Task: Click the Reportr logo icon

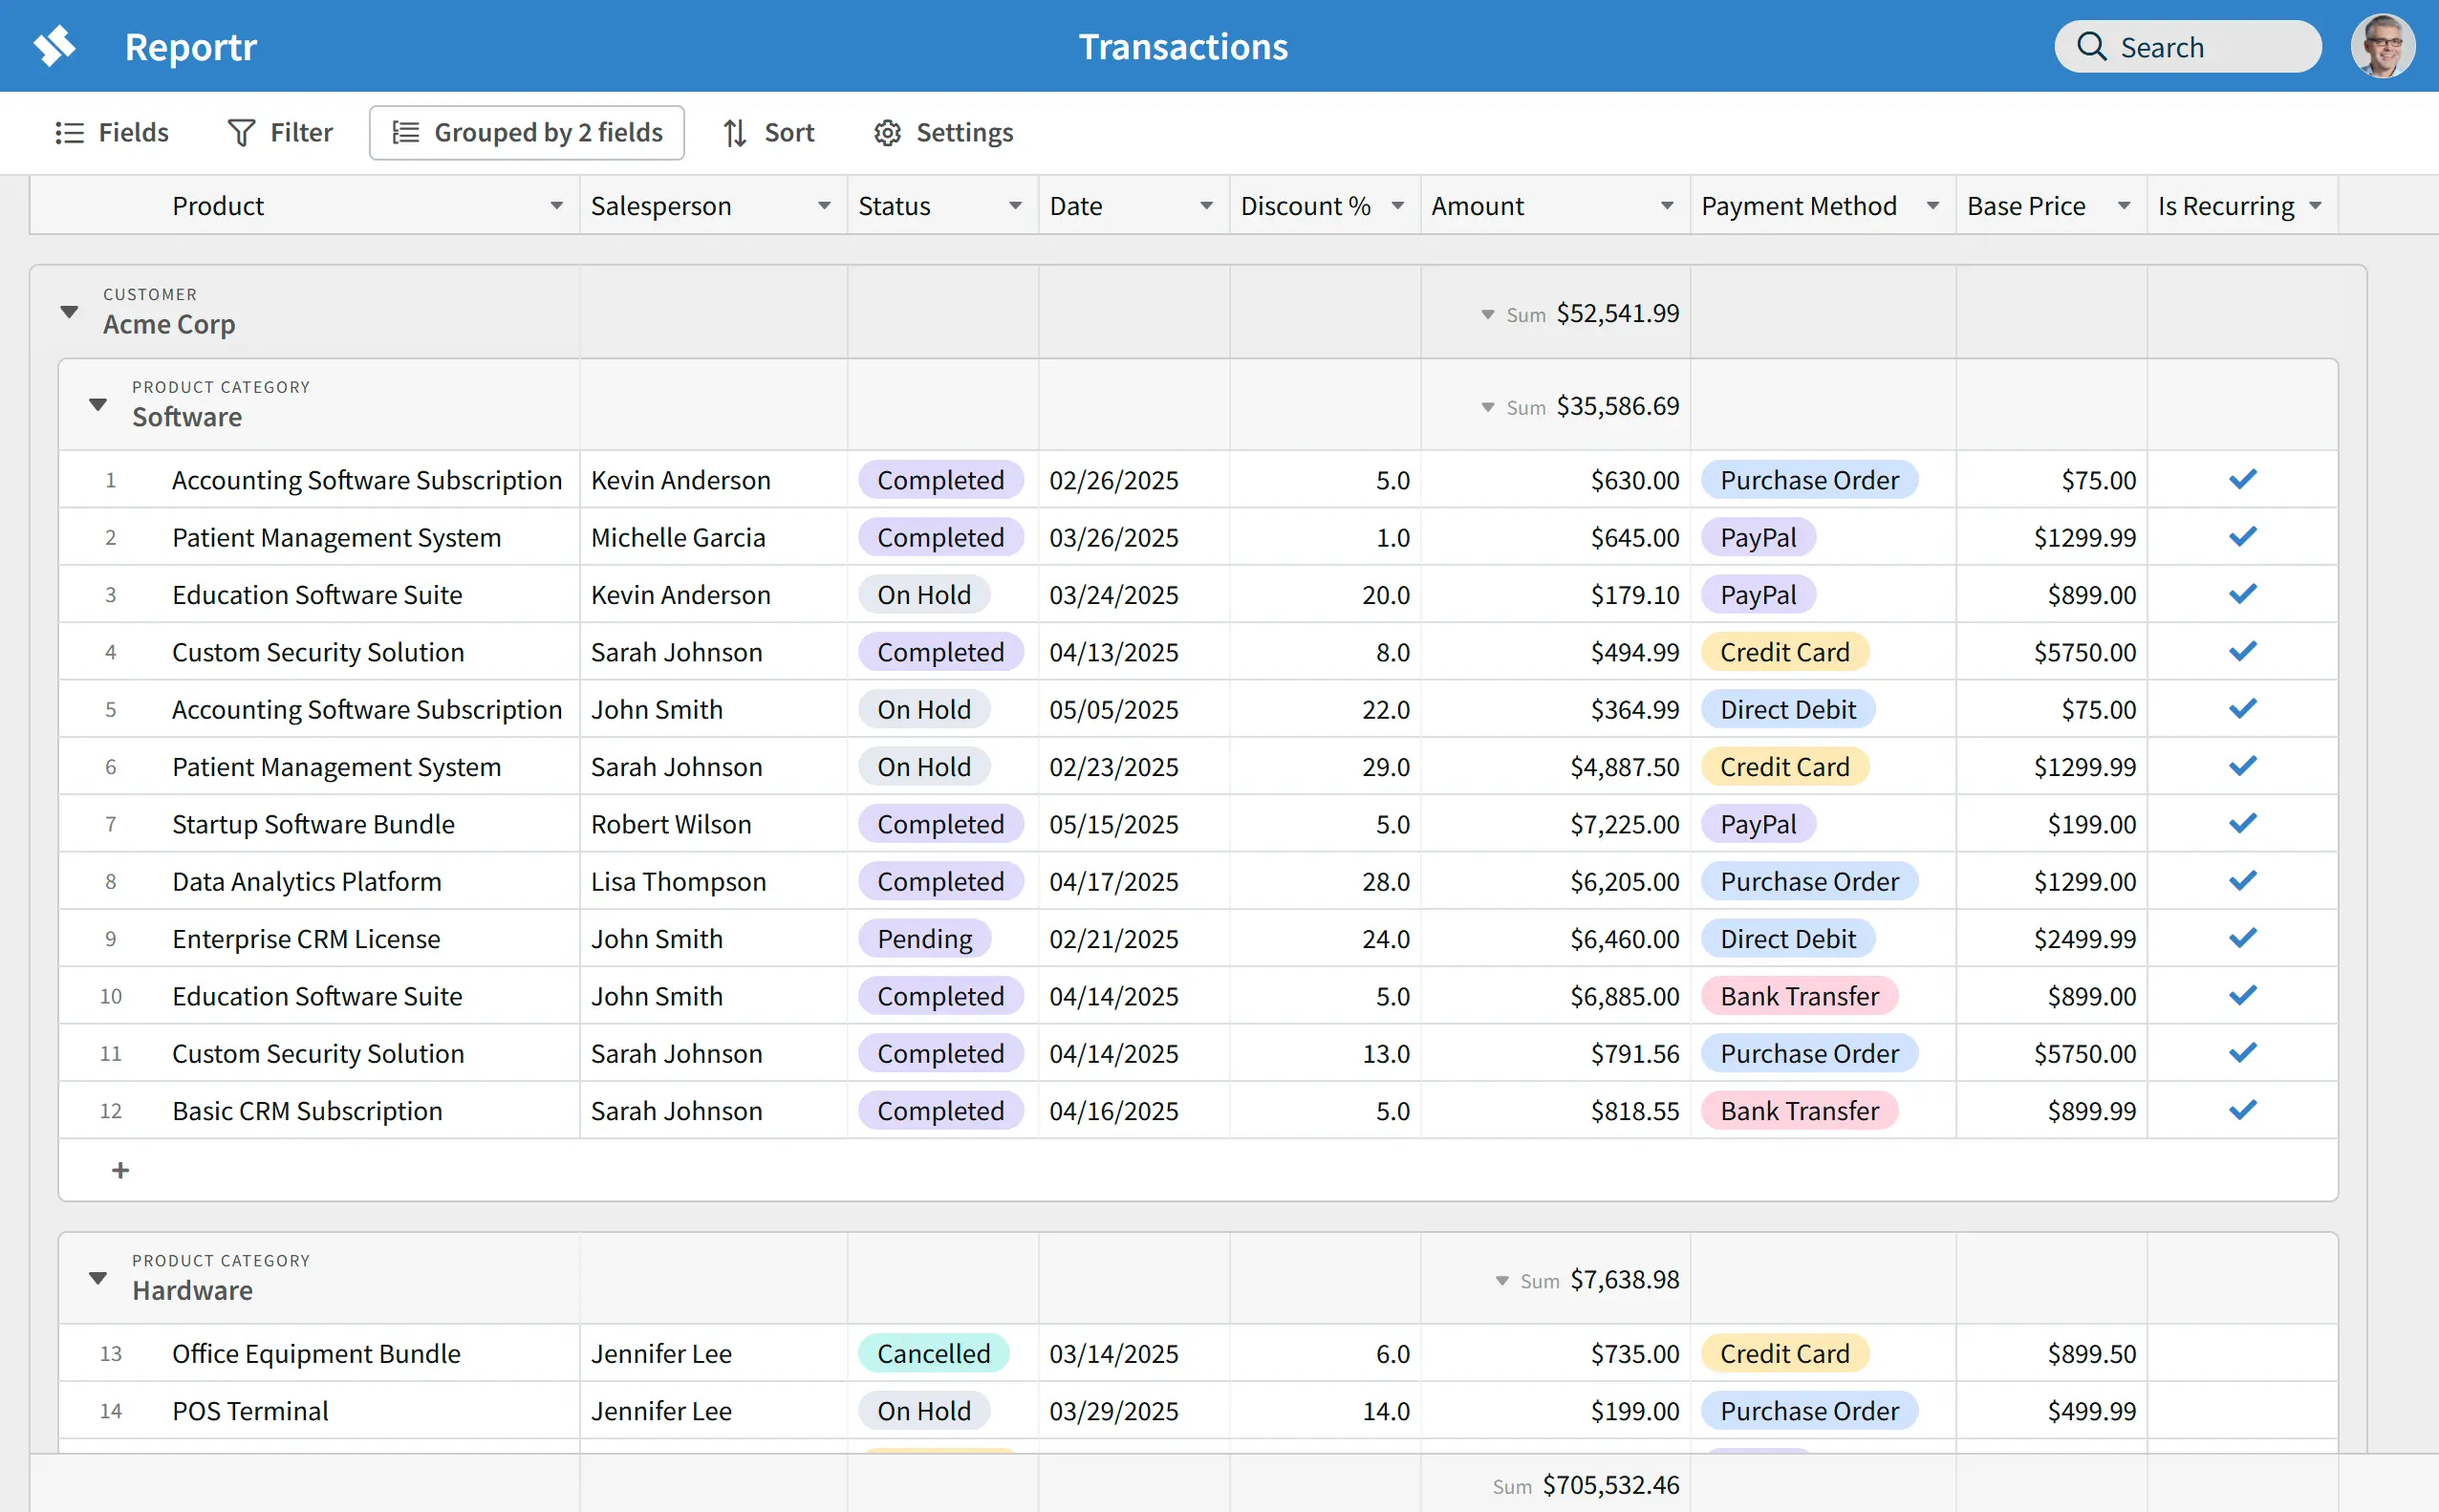Action: (x=54, y=46)
